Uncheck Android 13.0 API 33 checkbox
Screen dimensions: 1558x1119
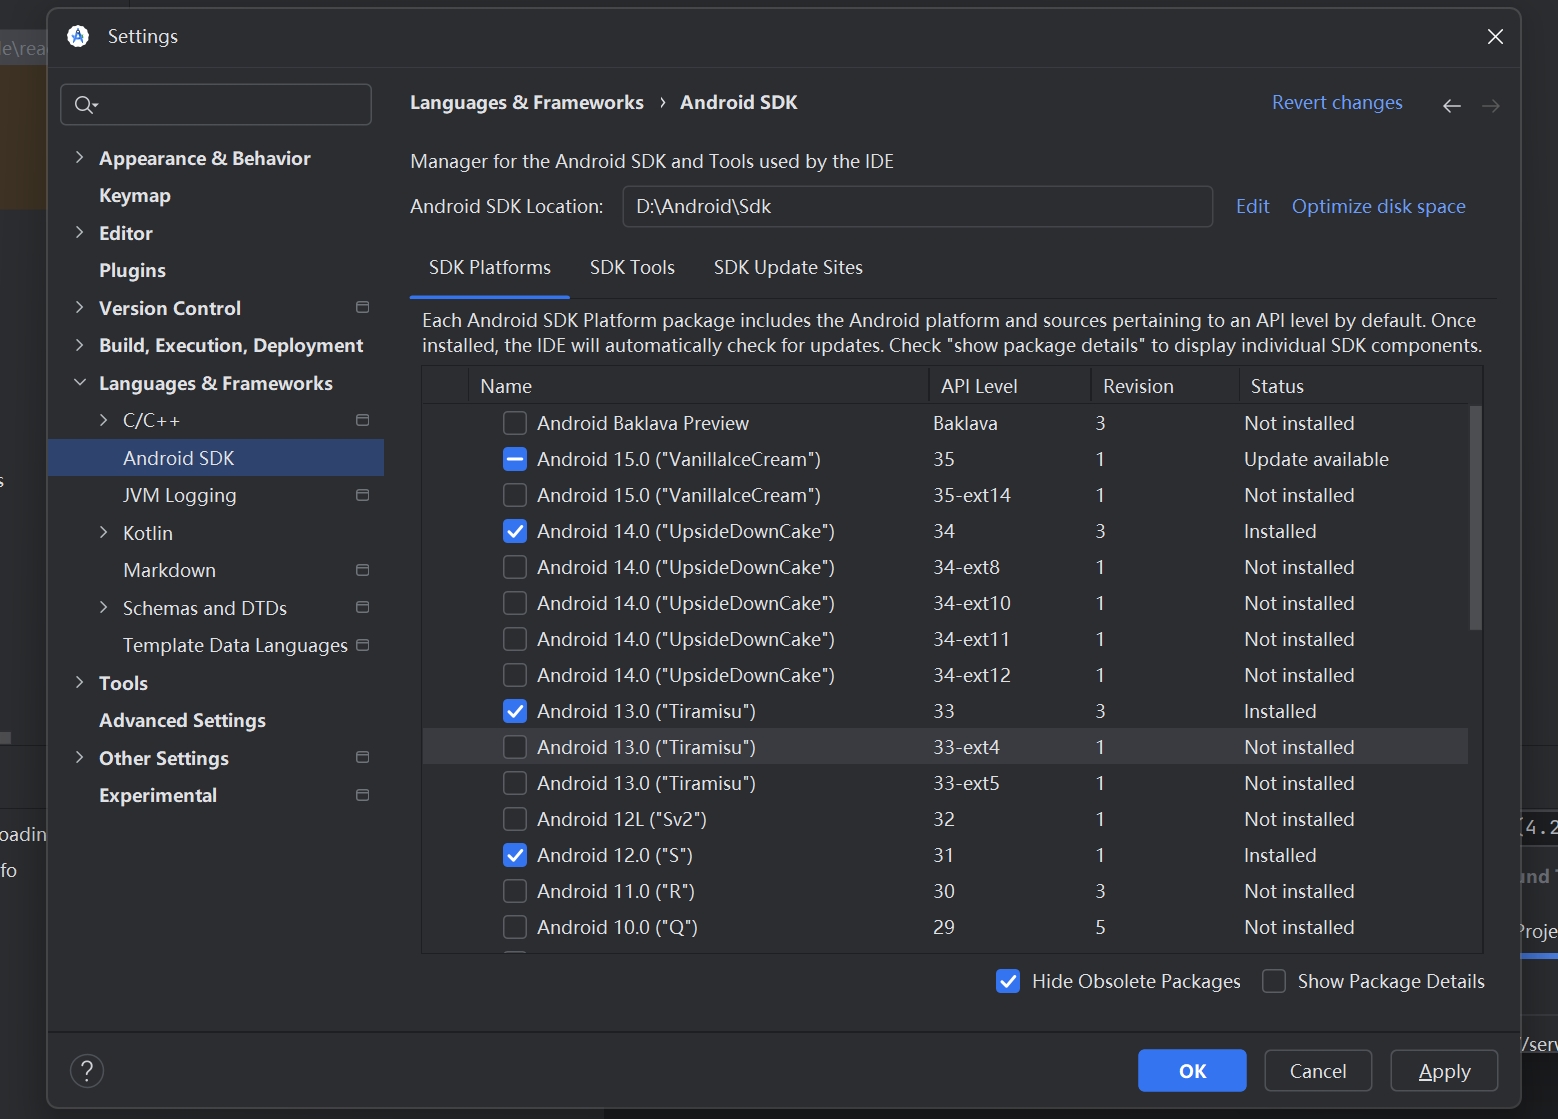(515, 711)
